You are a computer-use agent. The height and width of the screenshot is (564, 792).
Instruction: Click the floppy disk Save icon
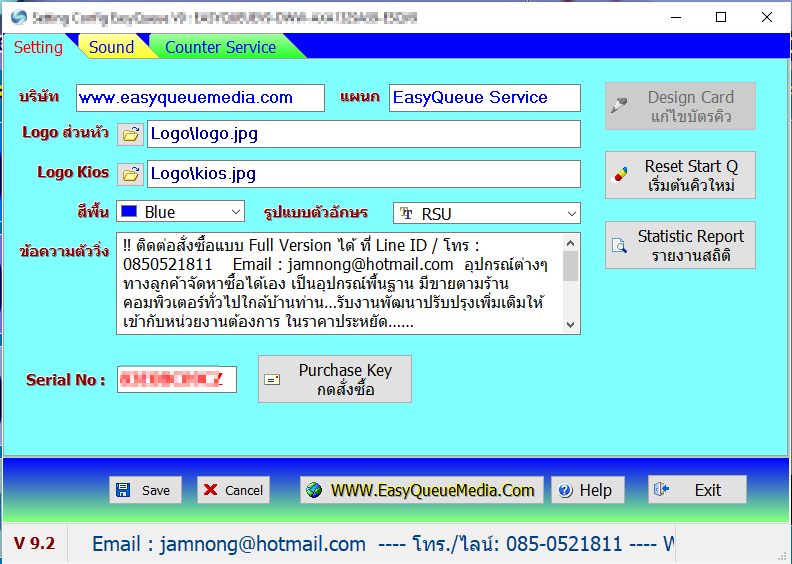click(x=123, y=490)
